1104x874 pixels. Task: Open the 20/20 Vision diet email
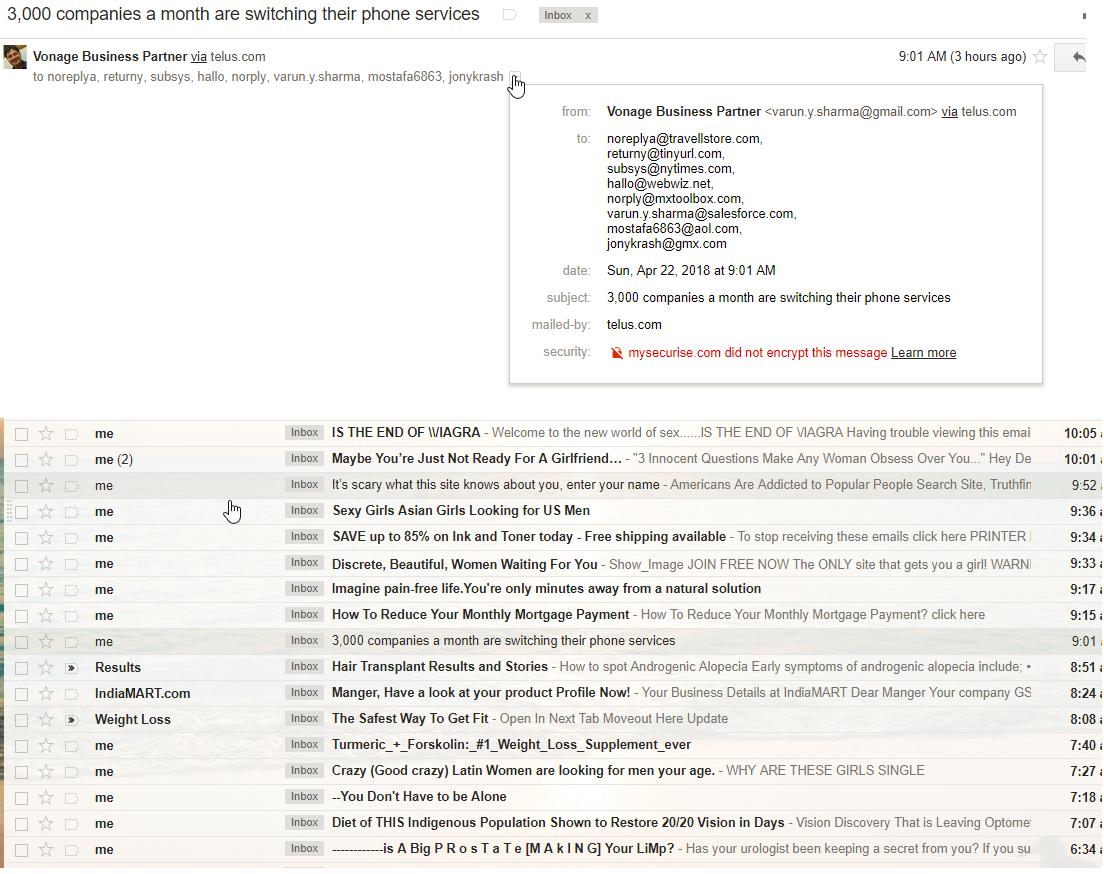tap(557, 823)
